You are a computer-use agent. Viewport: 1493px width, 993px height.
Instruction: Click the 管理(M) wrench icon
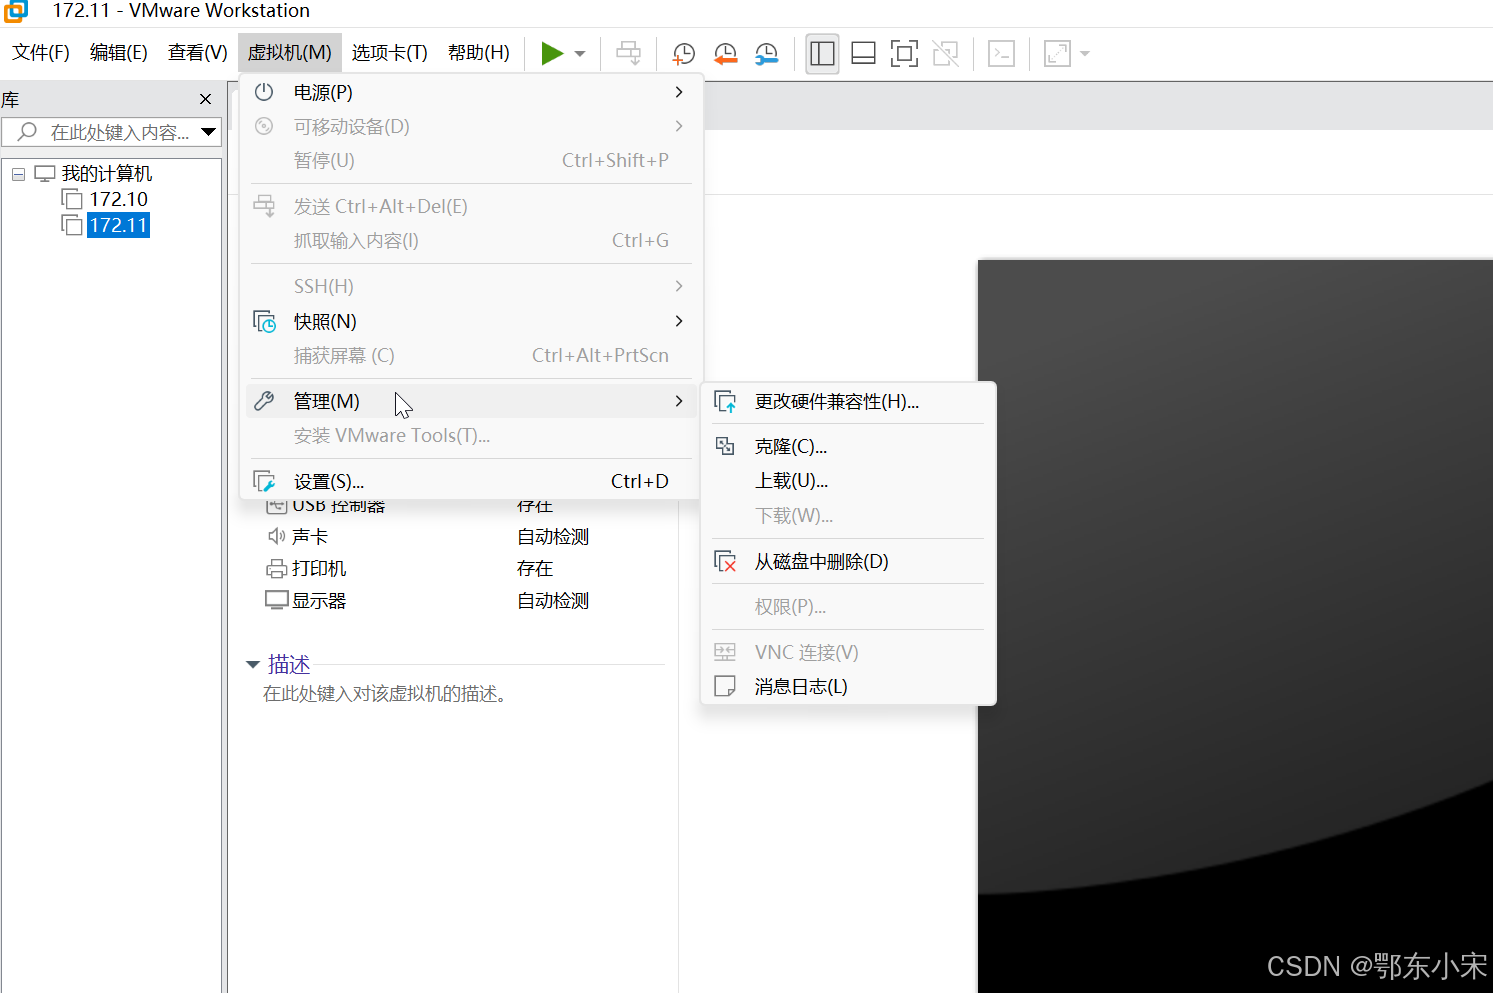(x=264, y=401)
